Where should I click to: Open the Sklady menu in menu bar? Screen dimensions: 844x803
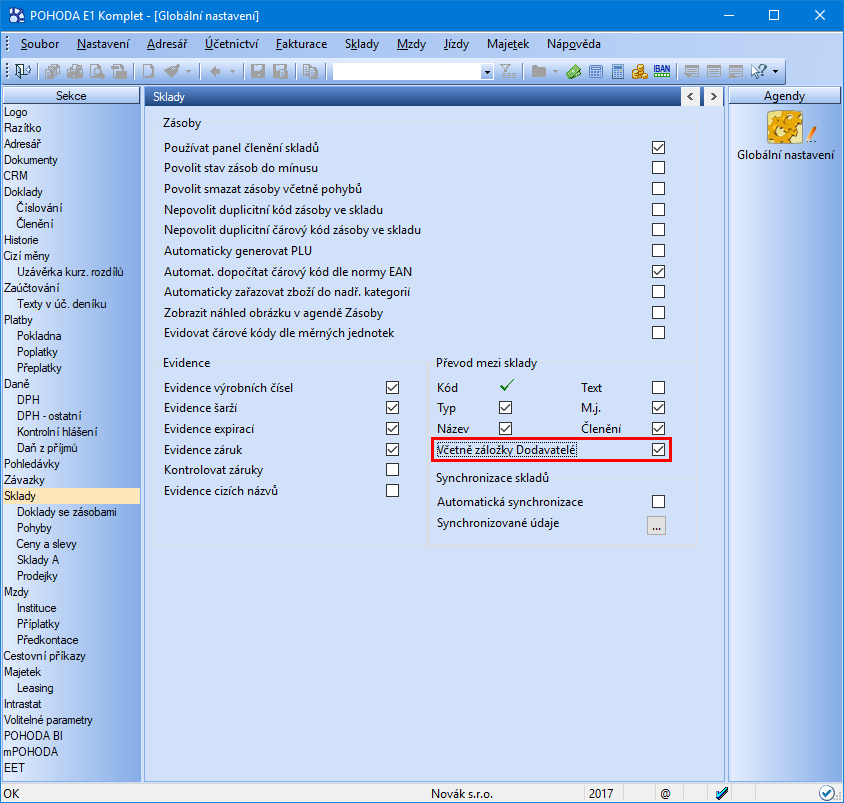coord(362,44)
